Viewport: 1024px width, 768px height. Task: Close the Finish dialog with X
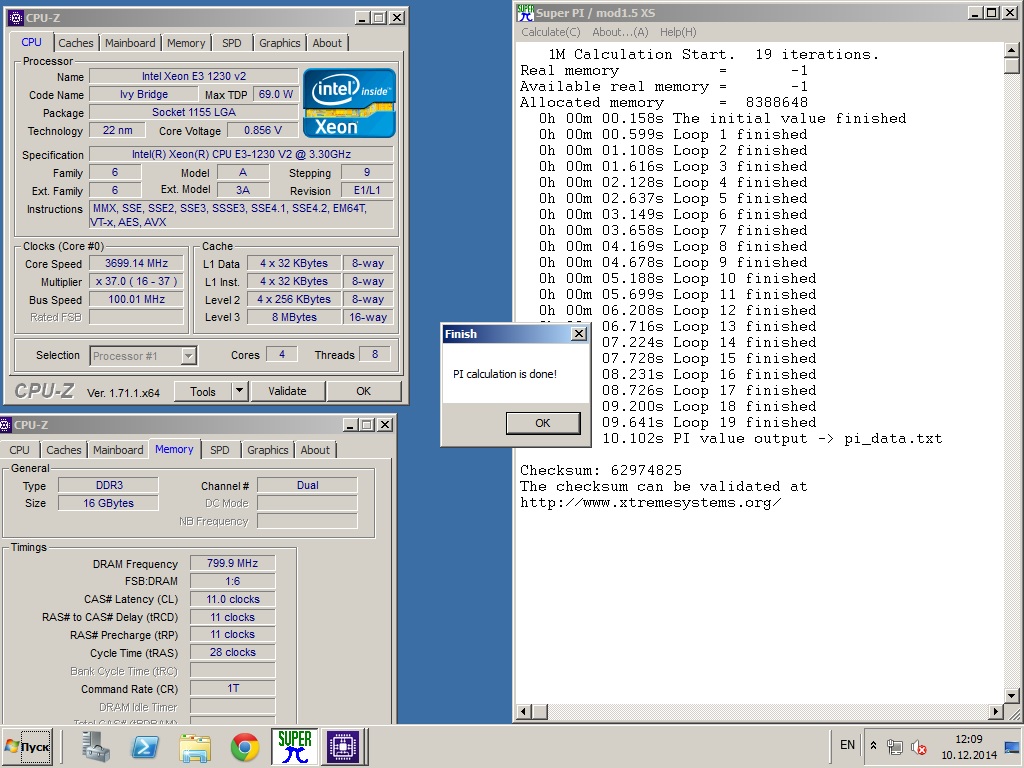pyautogui.click(x=579, y=334)
